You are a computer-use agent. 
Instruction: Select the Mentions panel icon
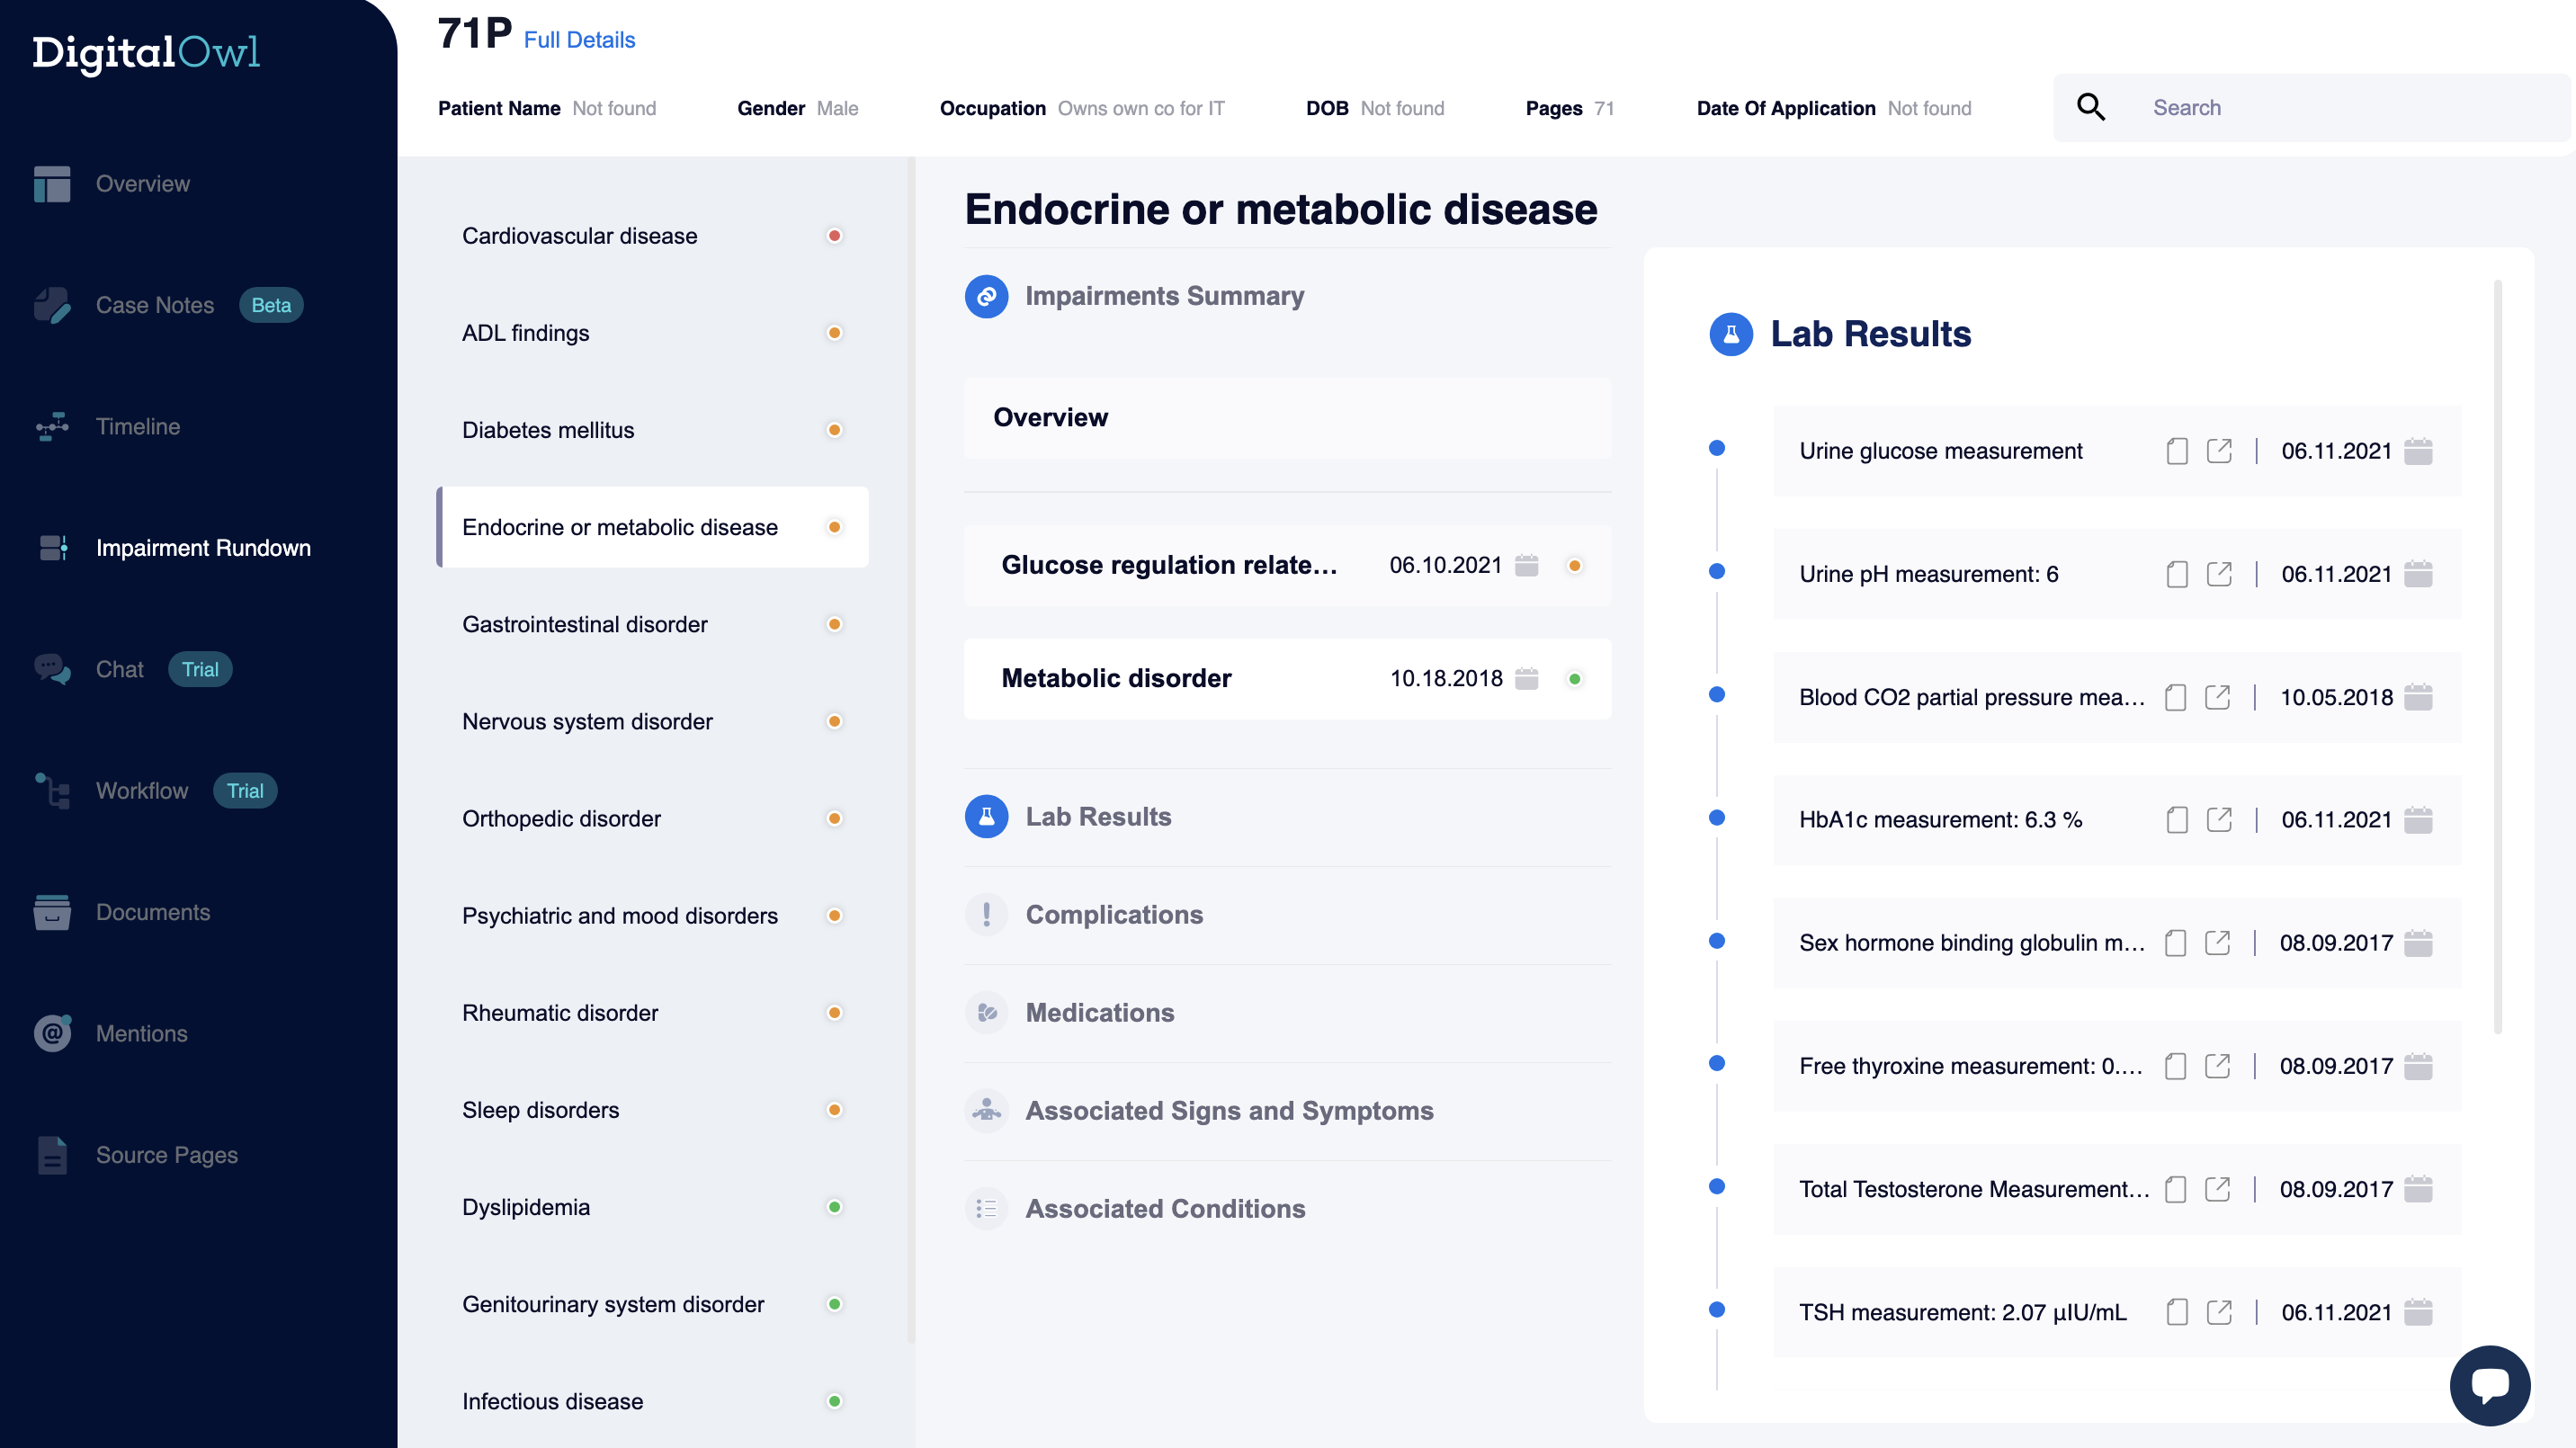coord(53,1031)
